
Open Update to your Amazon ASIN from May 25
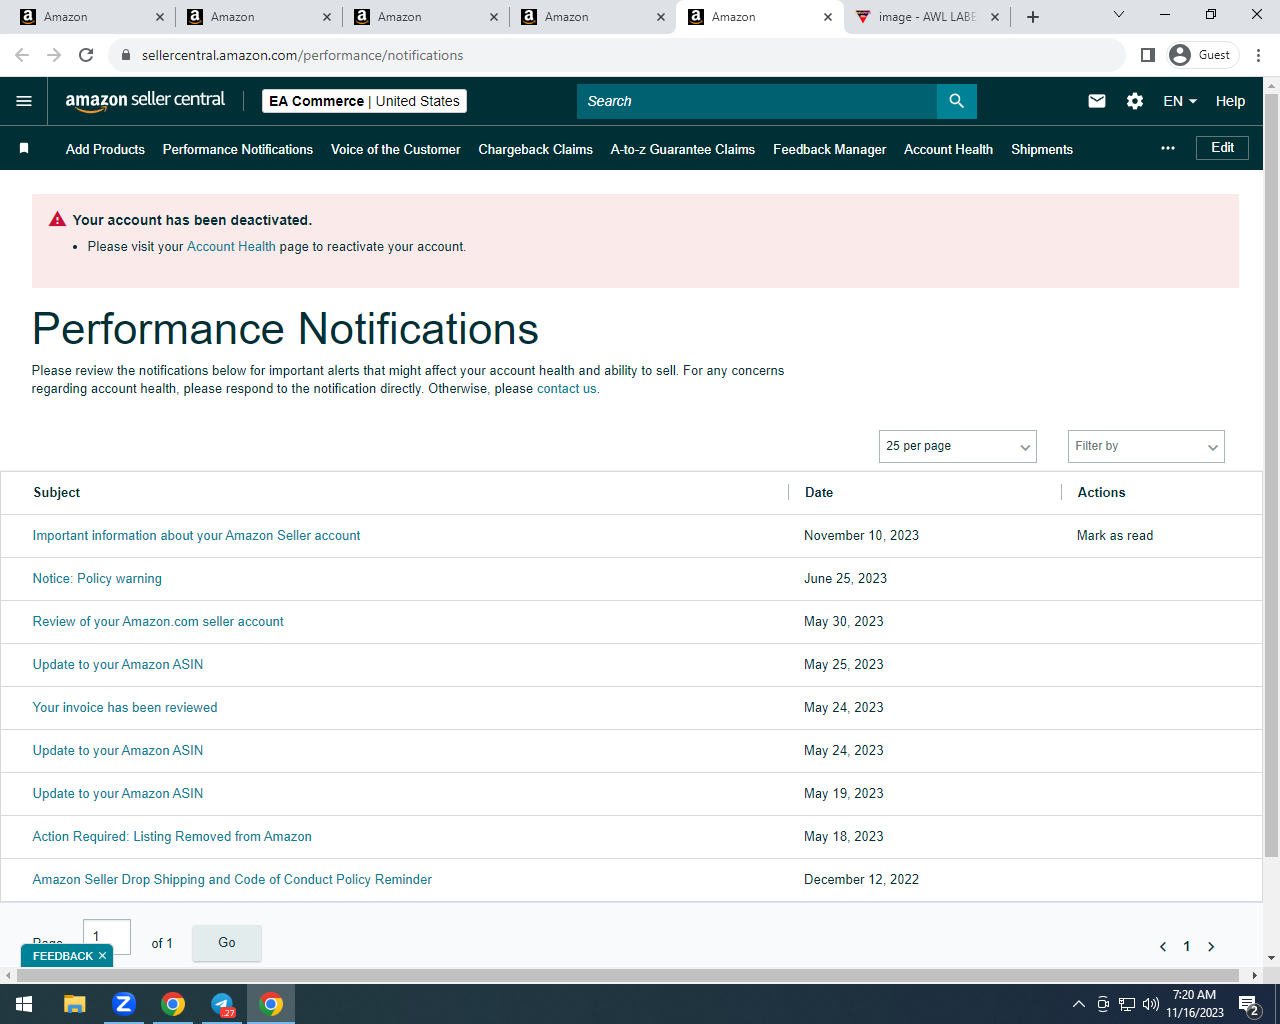118,665
